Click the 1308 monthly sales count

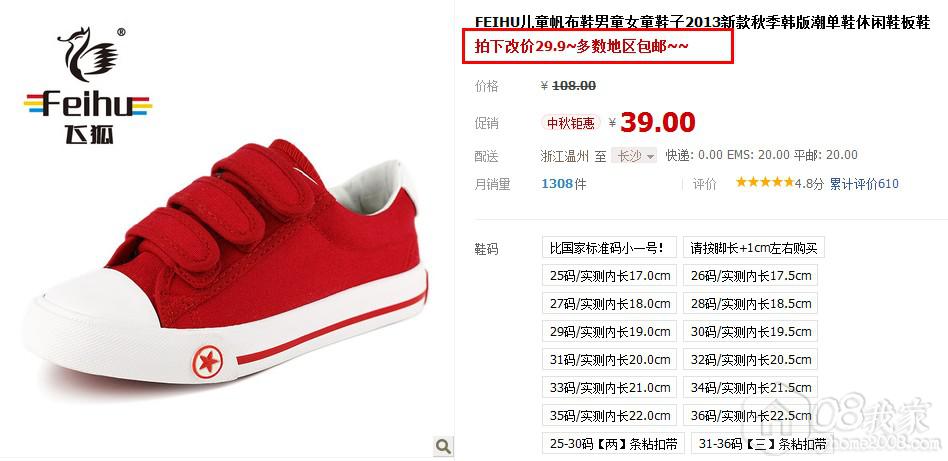[x=557, y=183]
